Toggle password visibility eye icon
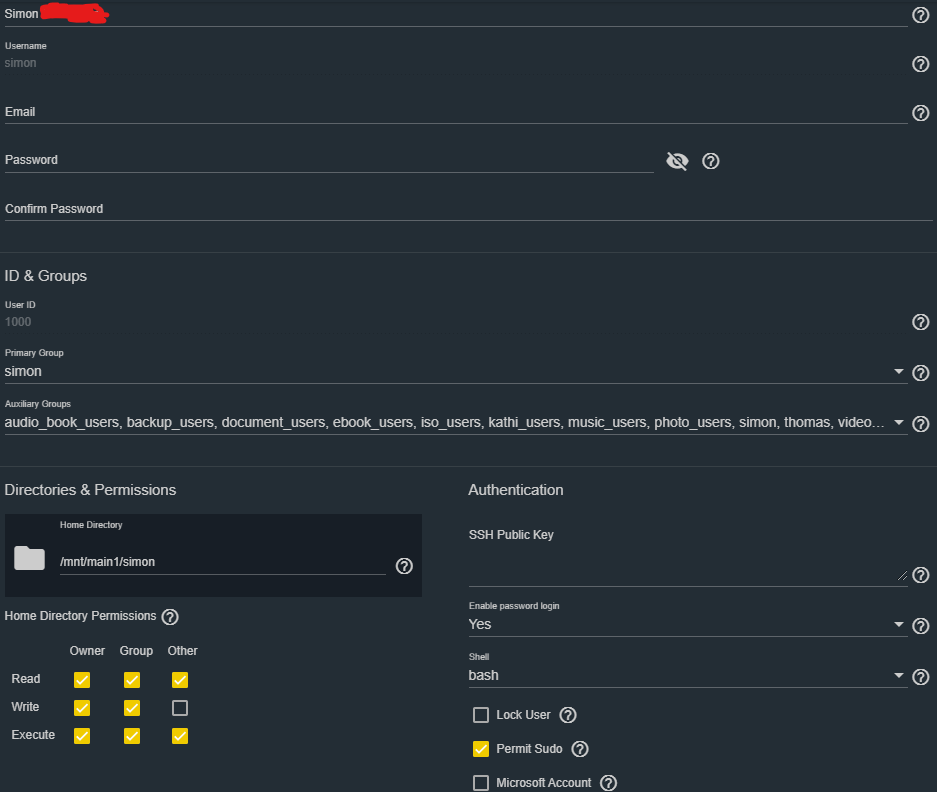 pyautogui.click(x=677, y=161)
